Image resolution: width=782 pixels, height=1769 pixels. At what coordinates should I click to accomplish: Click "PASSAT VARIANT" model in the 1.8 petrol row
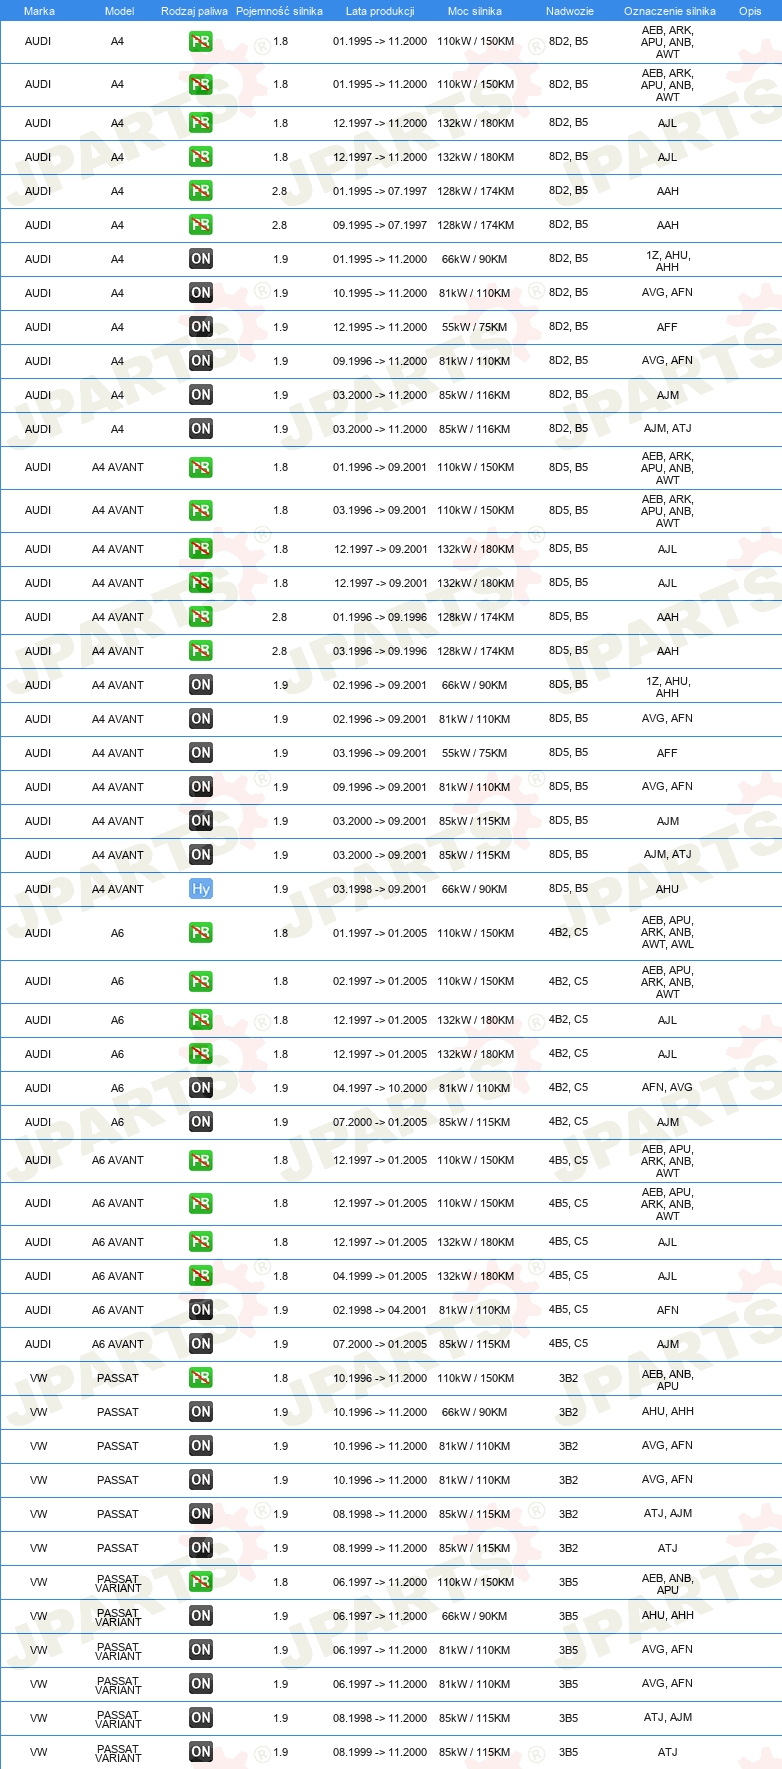tap(118, 1583)
